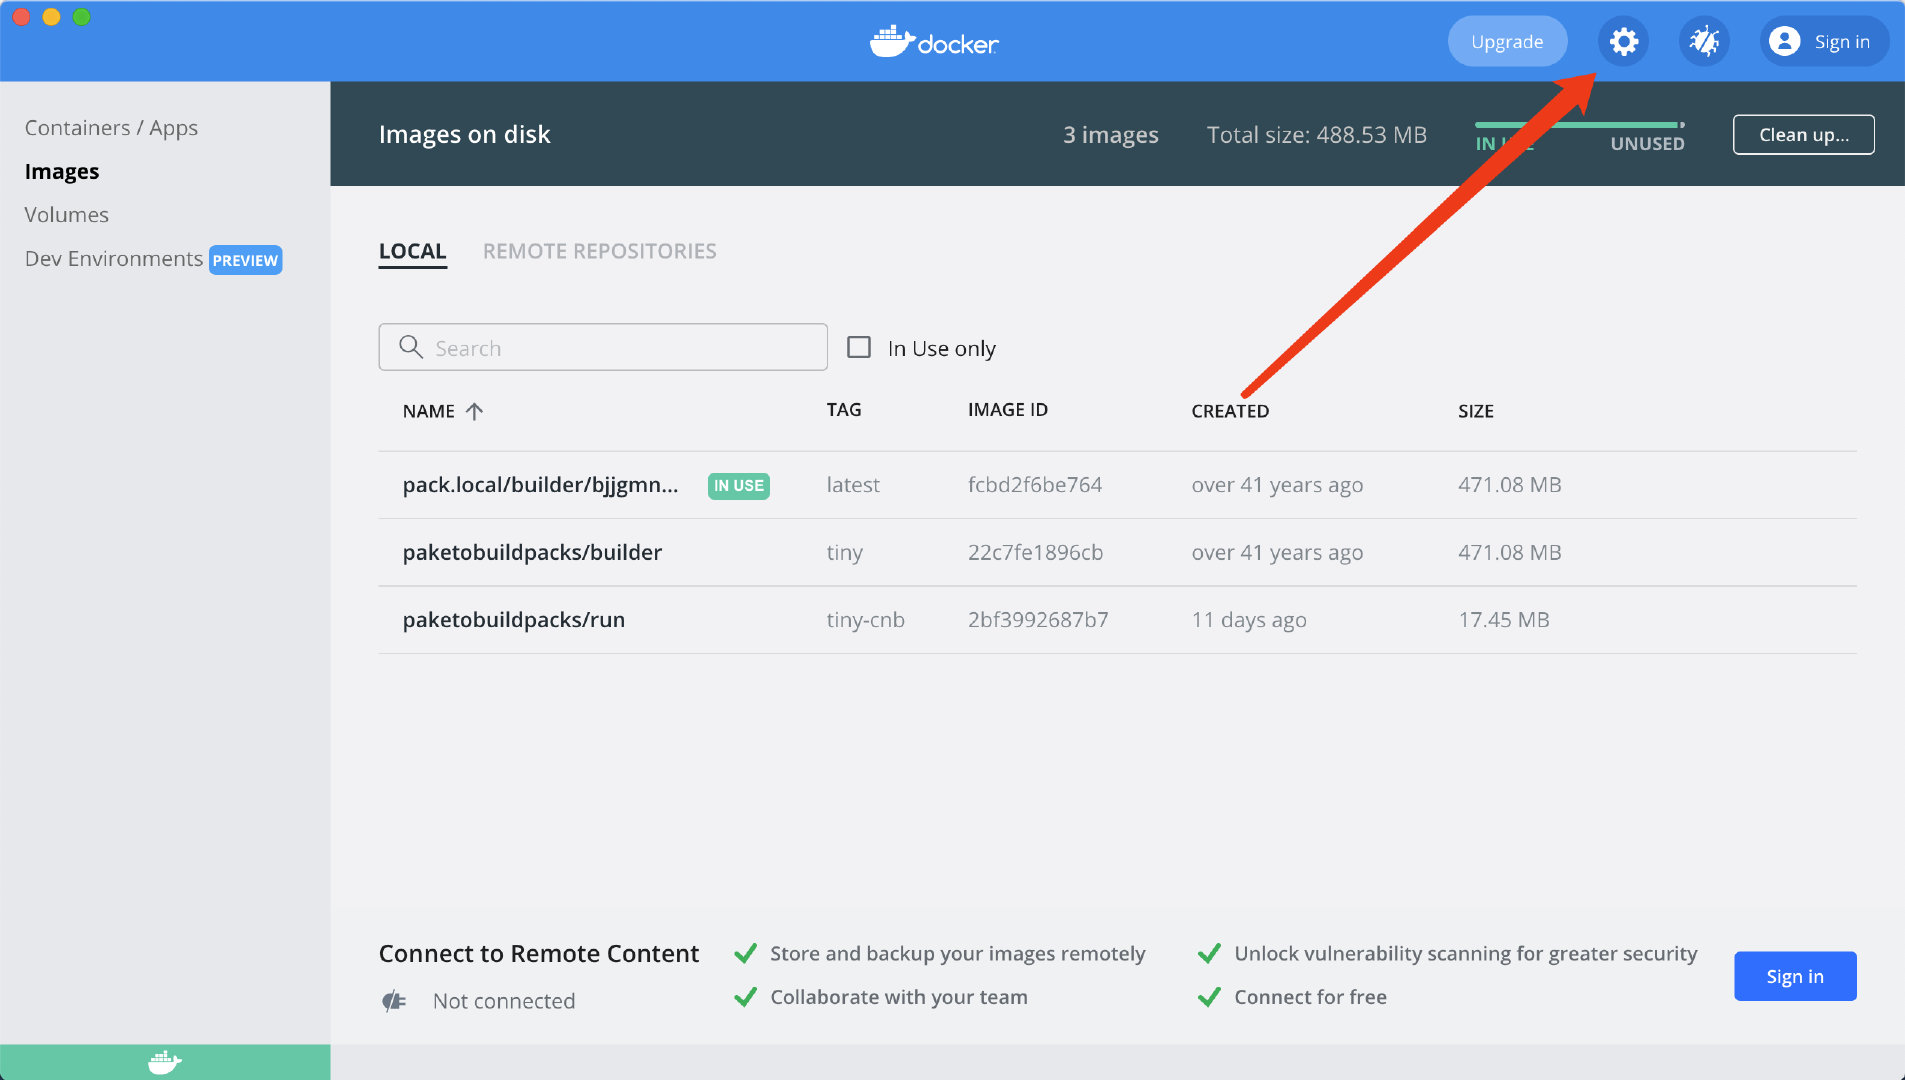Click the Troubleshoot bug icon
1905x1080 pixels.
tap(1703, 41)
